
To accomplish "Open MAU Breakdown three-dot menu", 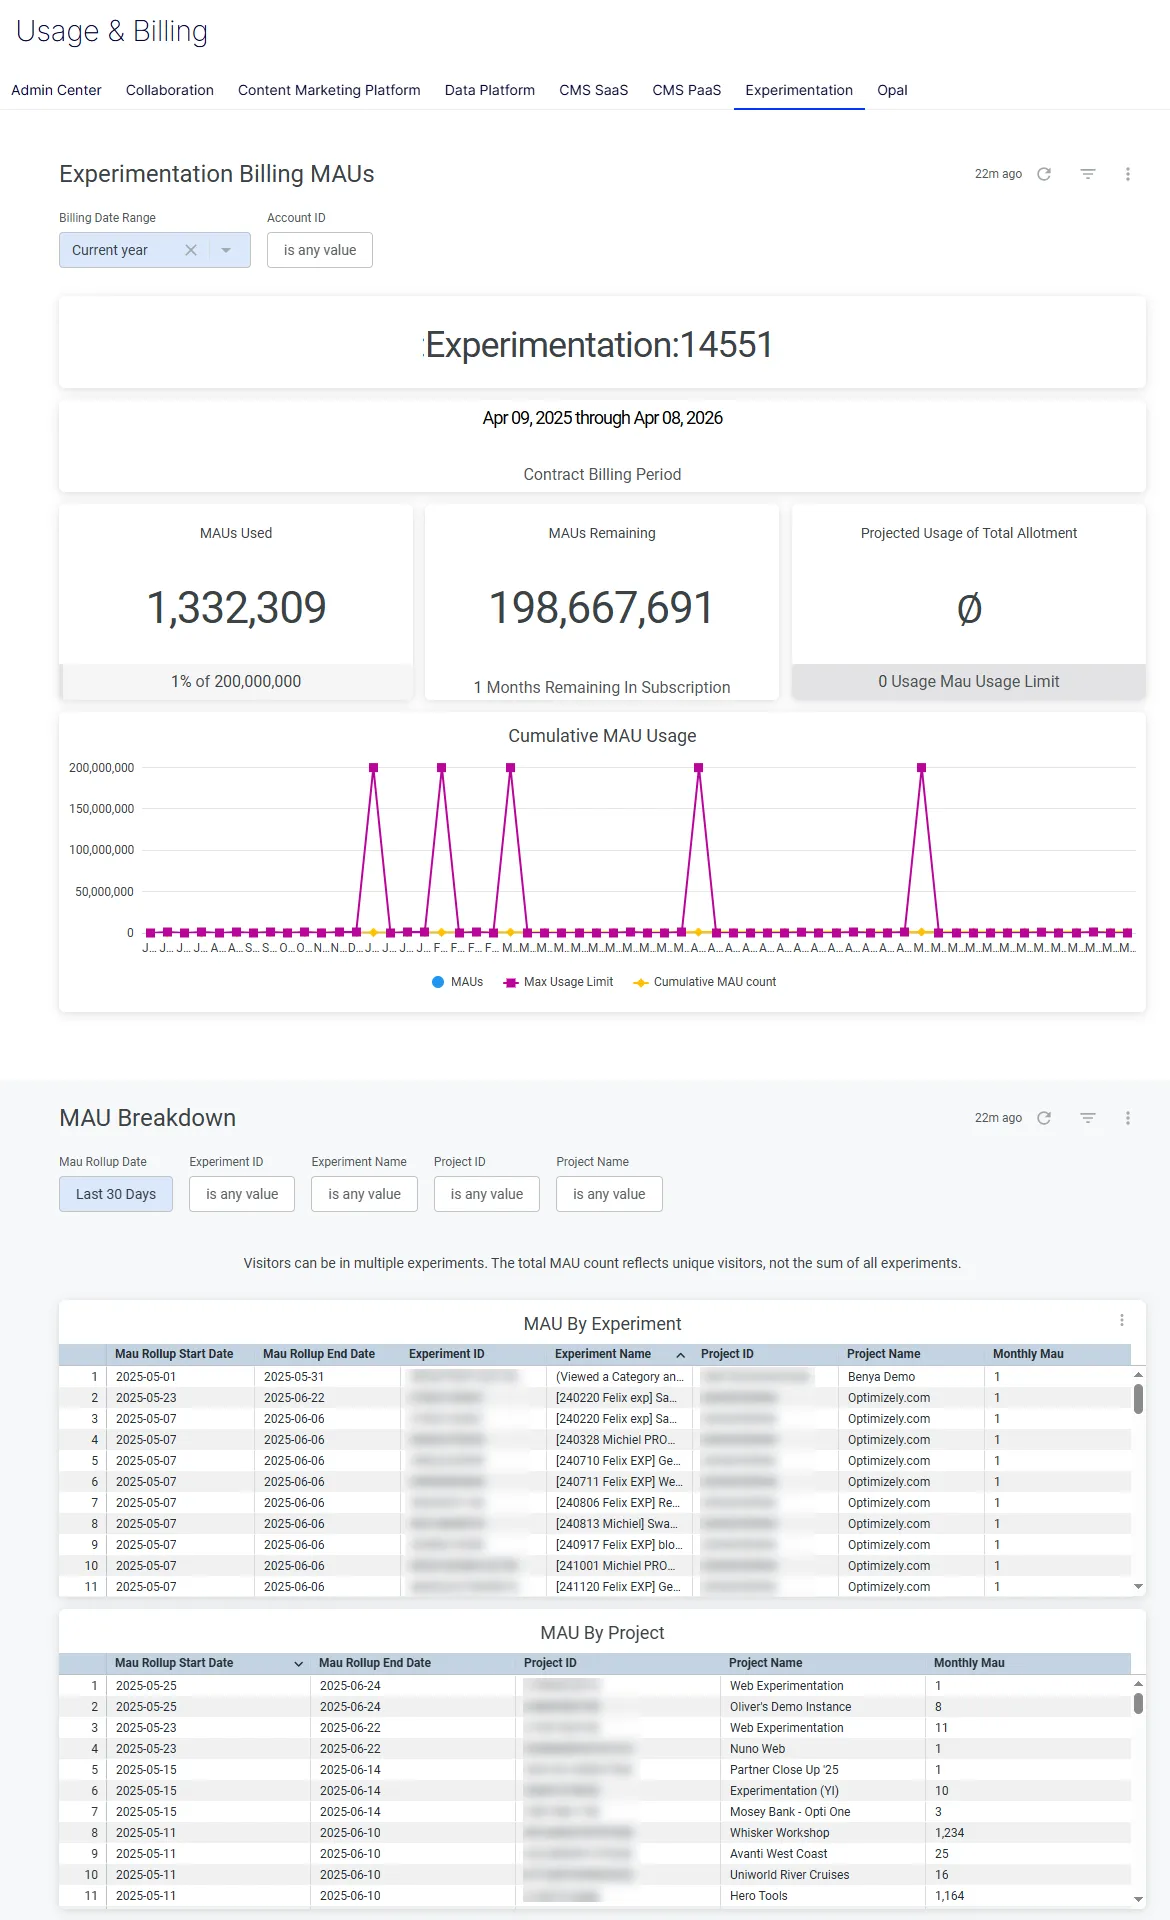I will point(1128,1118).
